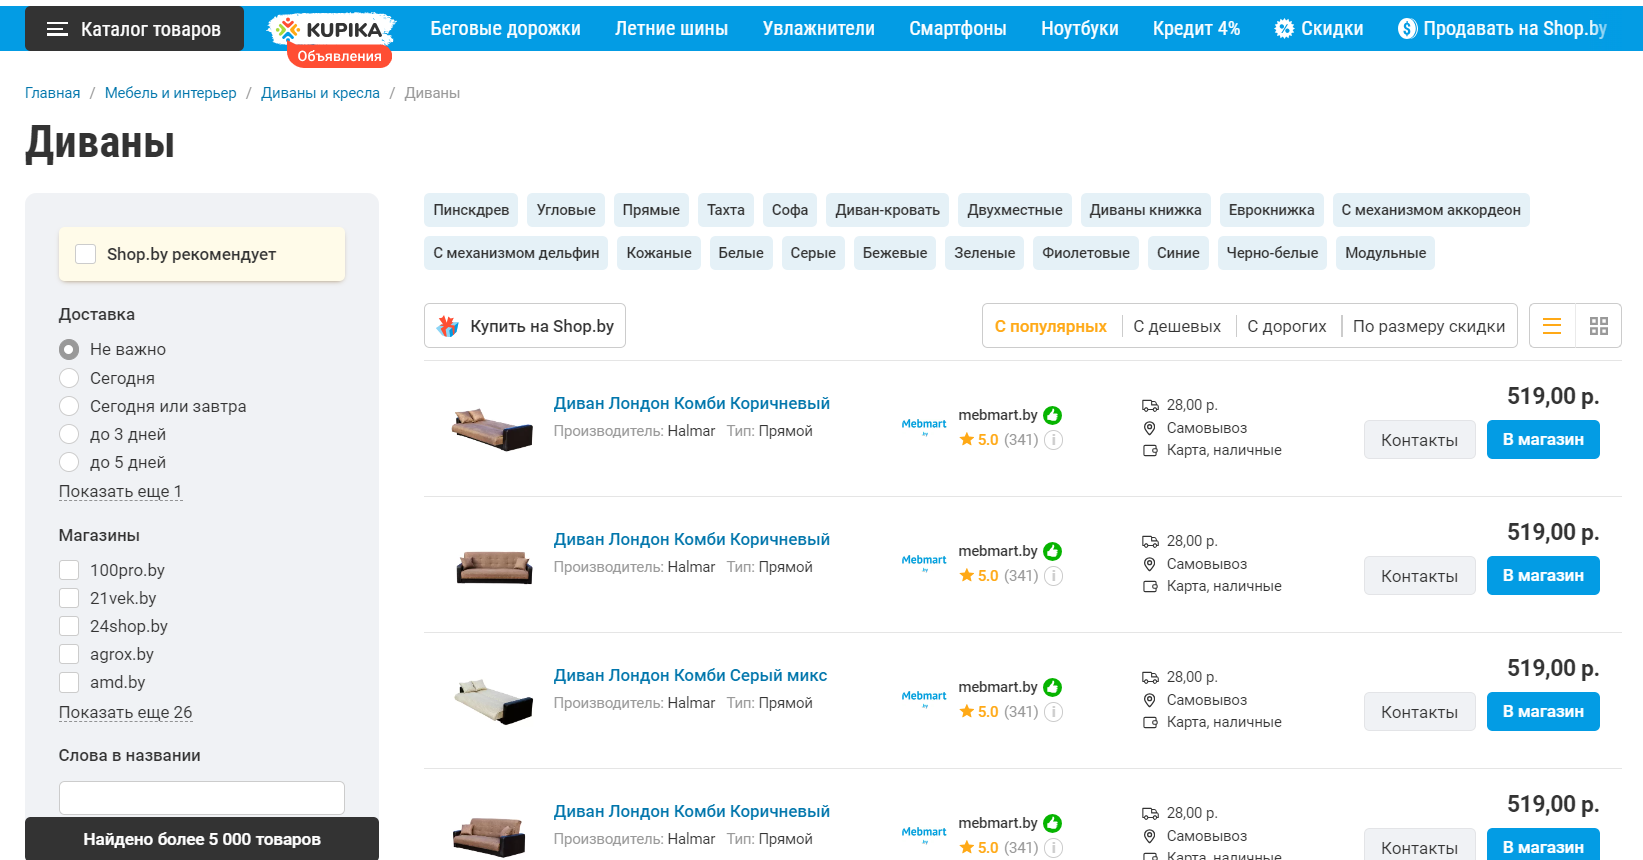Check the 100pro.by store filter

(x=69, y=570)
